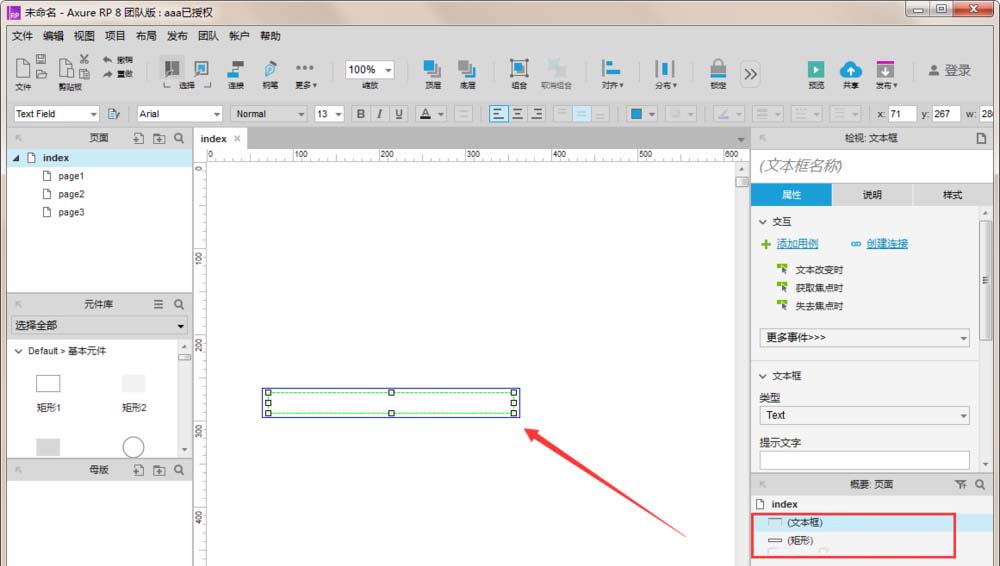Open the widget library hamburger menu
1000x566 pixels.
[x=158, y=304]
